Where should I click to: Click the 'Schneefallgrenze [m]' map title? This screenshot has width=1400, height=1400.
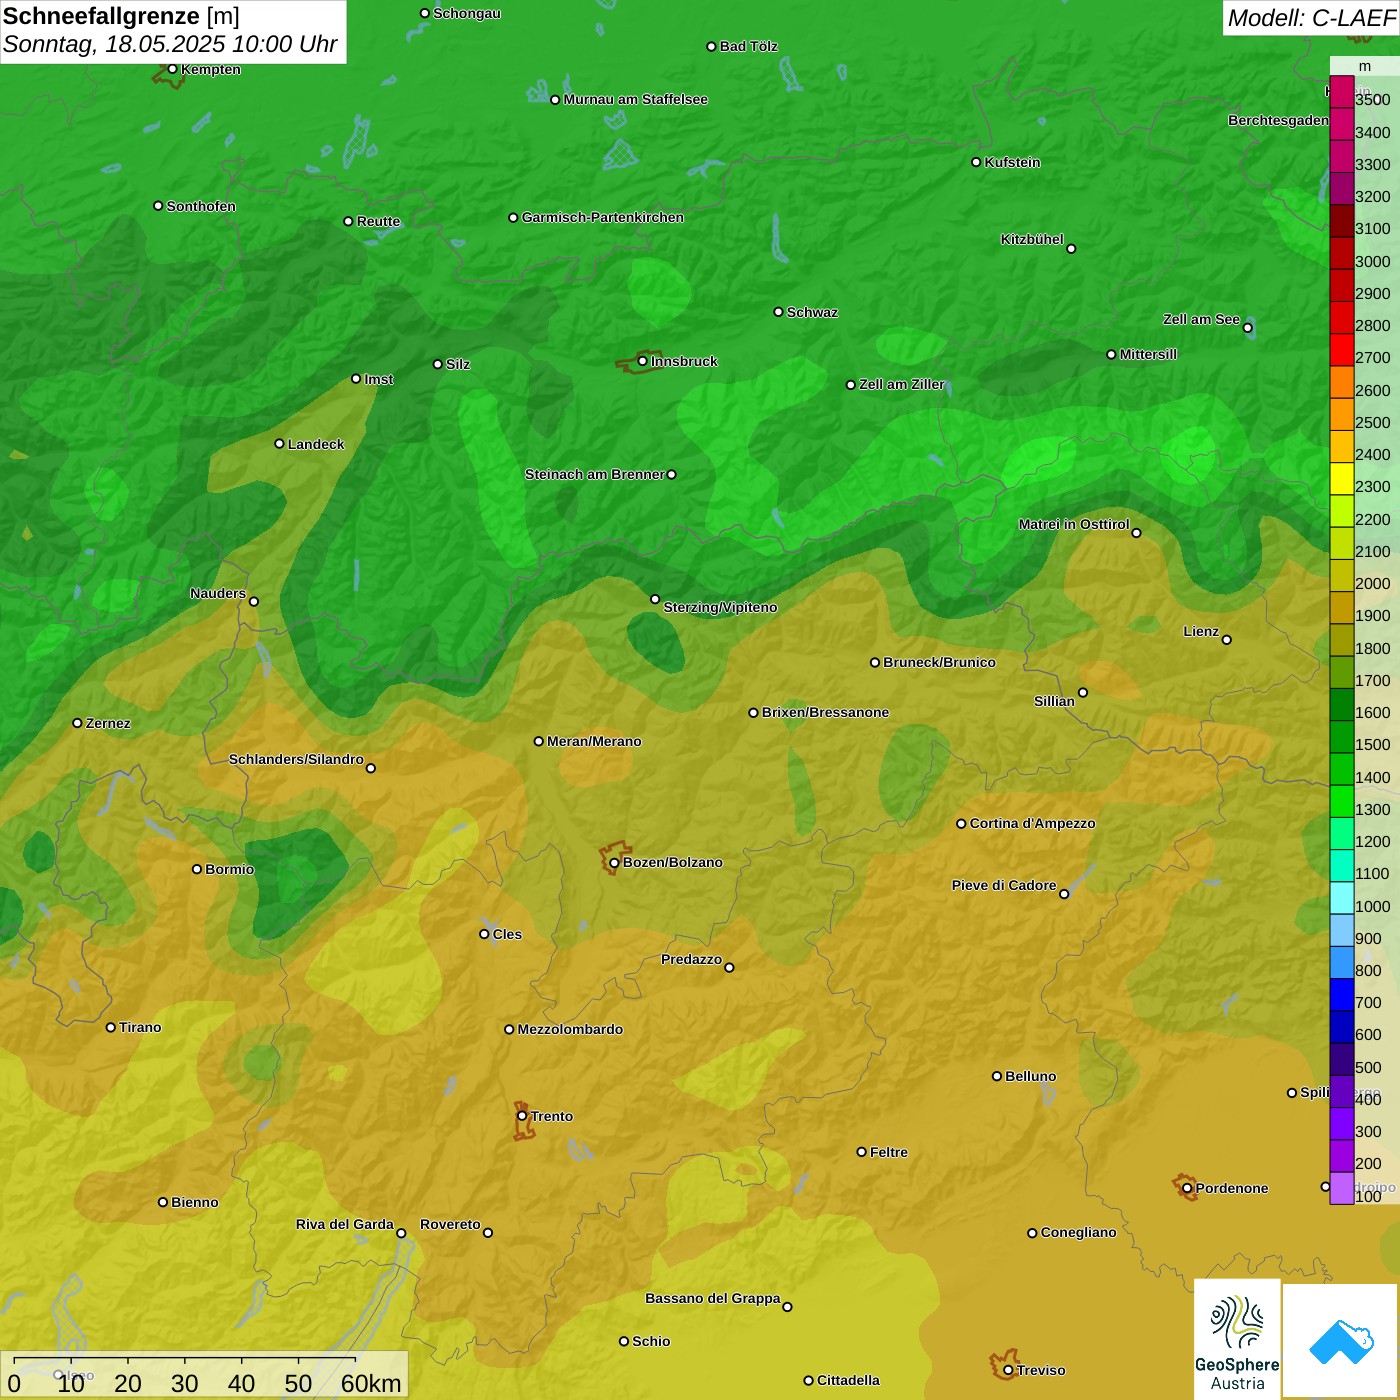[x=121, y=16]
